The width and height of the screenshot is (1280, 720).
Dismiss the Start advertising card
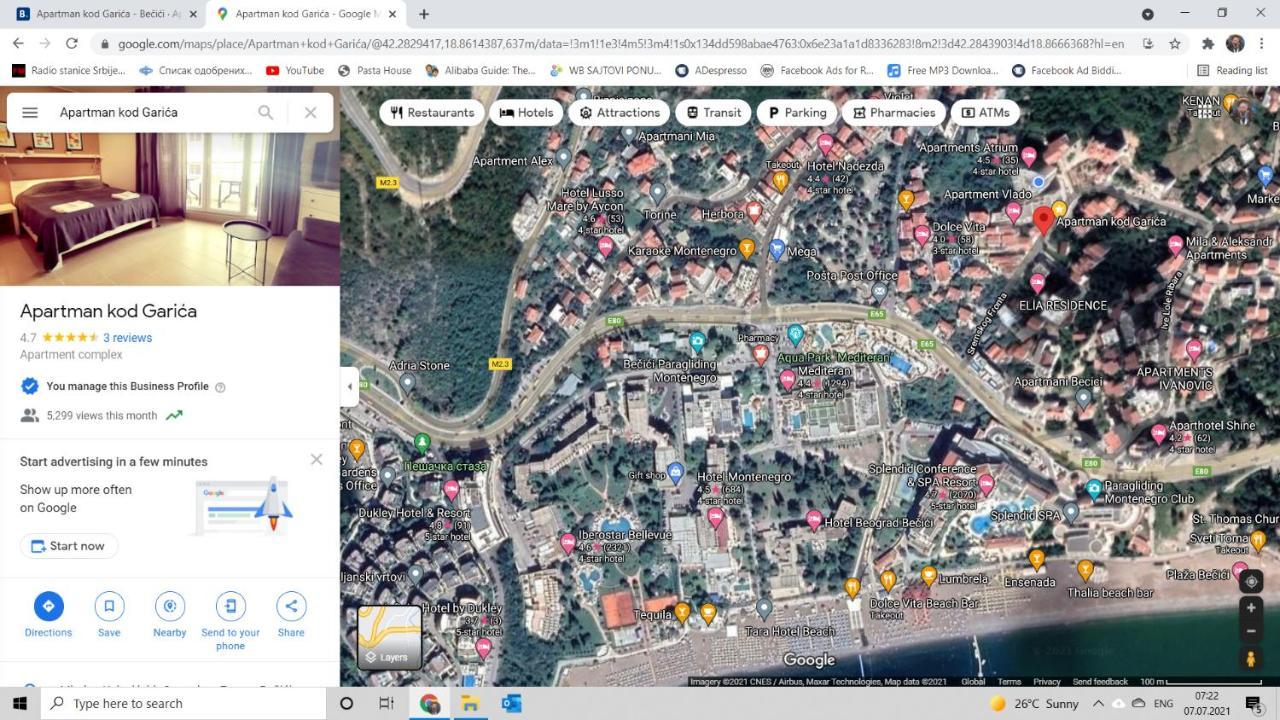316,460
